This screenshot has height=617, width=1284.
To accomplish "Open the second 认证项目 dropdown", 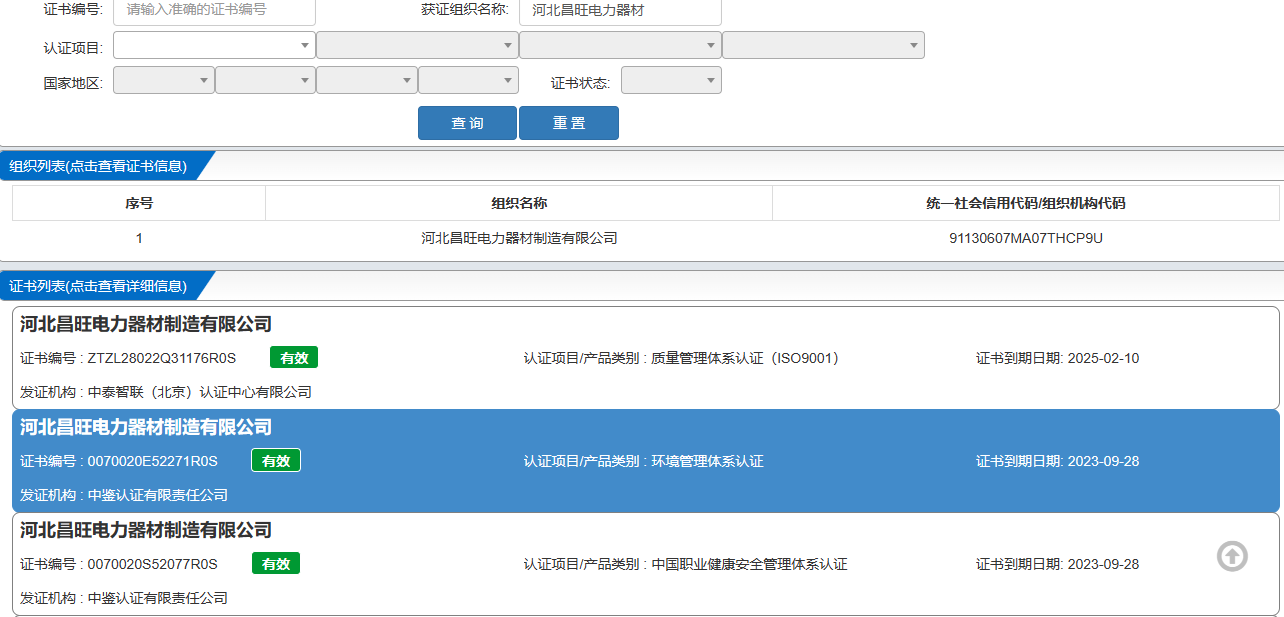I will pos(417,45).
